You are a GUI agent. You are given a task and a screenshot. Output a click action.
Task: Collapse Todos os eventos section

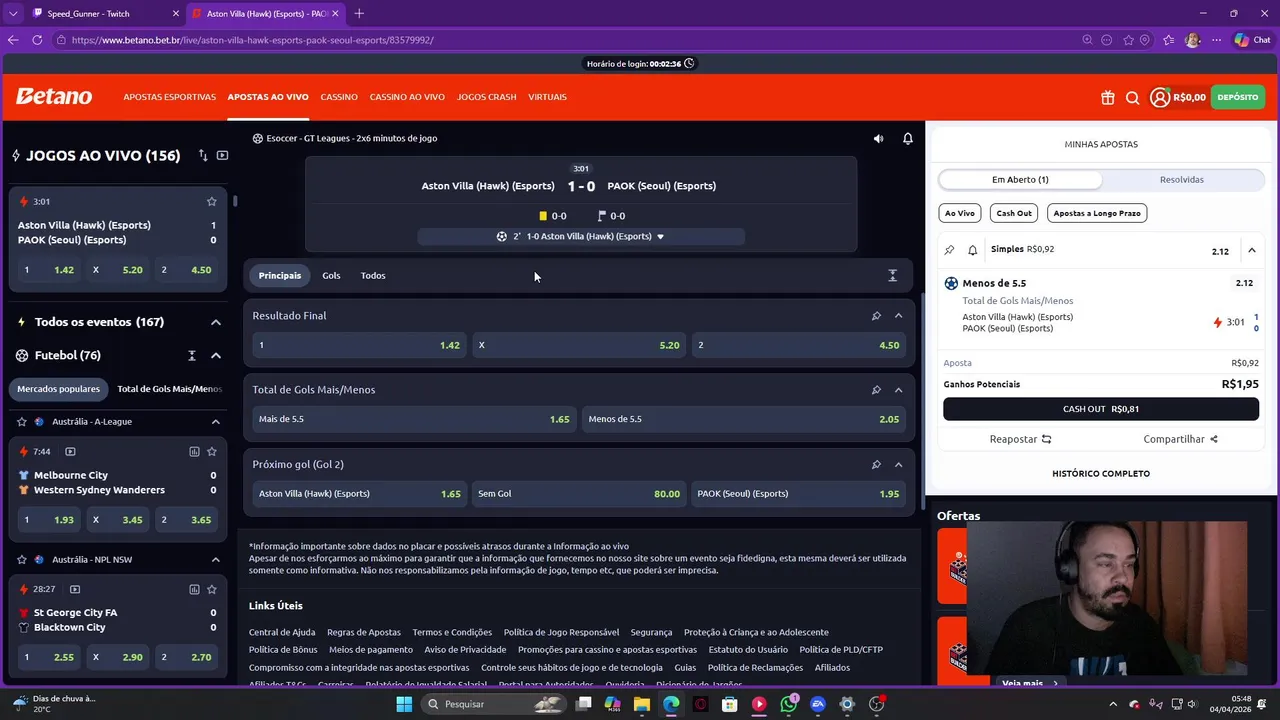215,322
